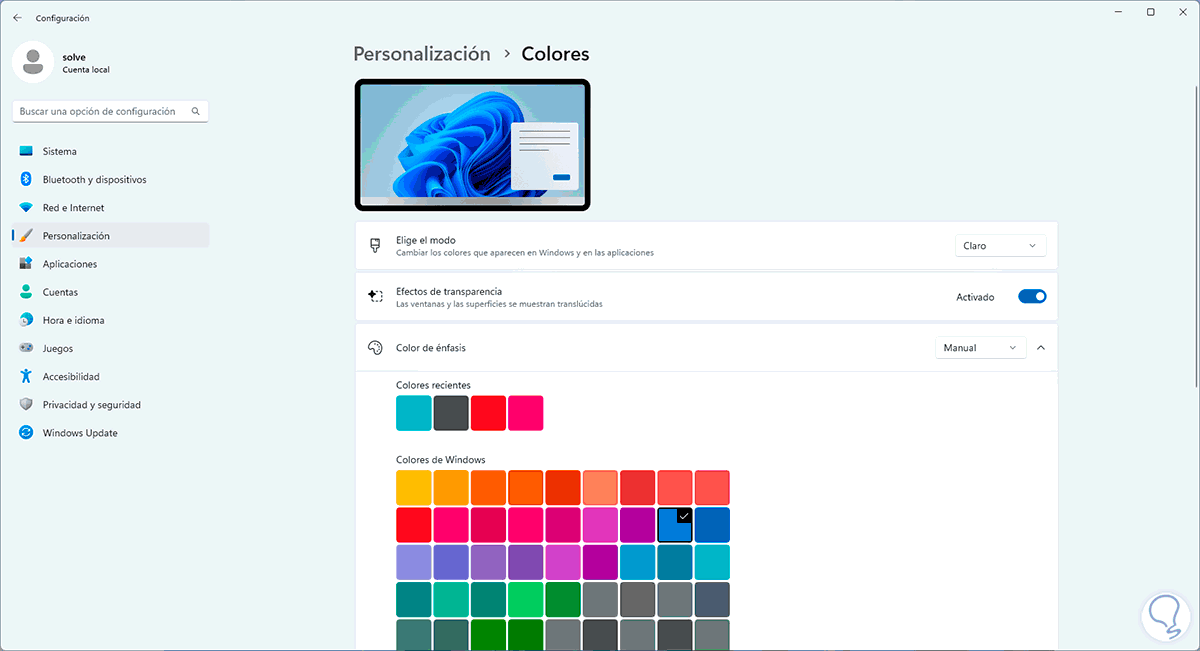
Task: Click the Juegos controller icon
Action: (26, 348)
